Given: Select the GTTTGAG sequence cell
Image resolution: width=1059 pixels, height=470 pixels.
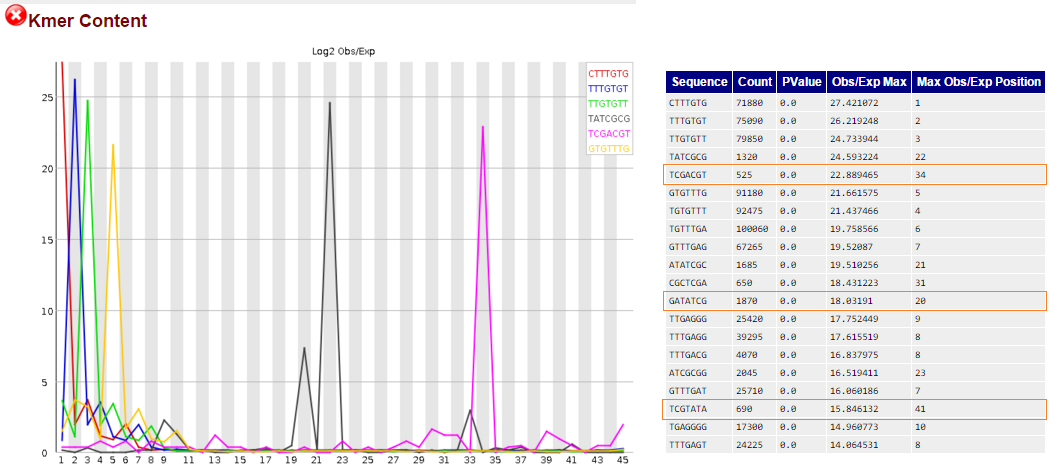Looking at the screenshot, I should pyautogui.click(x=699, y=246).
